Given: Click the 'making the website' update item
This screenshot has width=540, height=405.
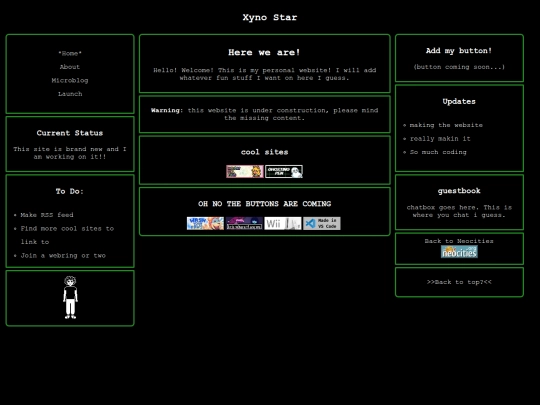Looking at the screenshot, I should (x=446, y=125).
